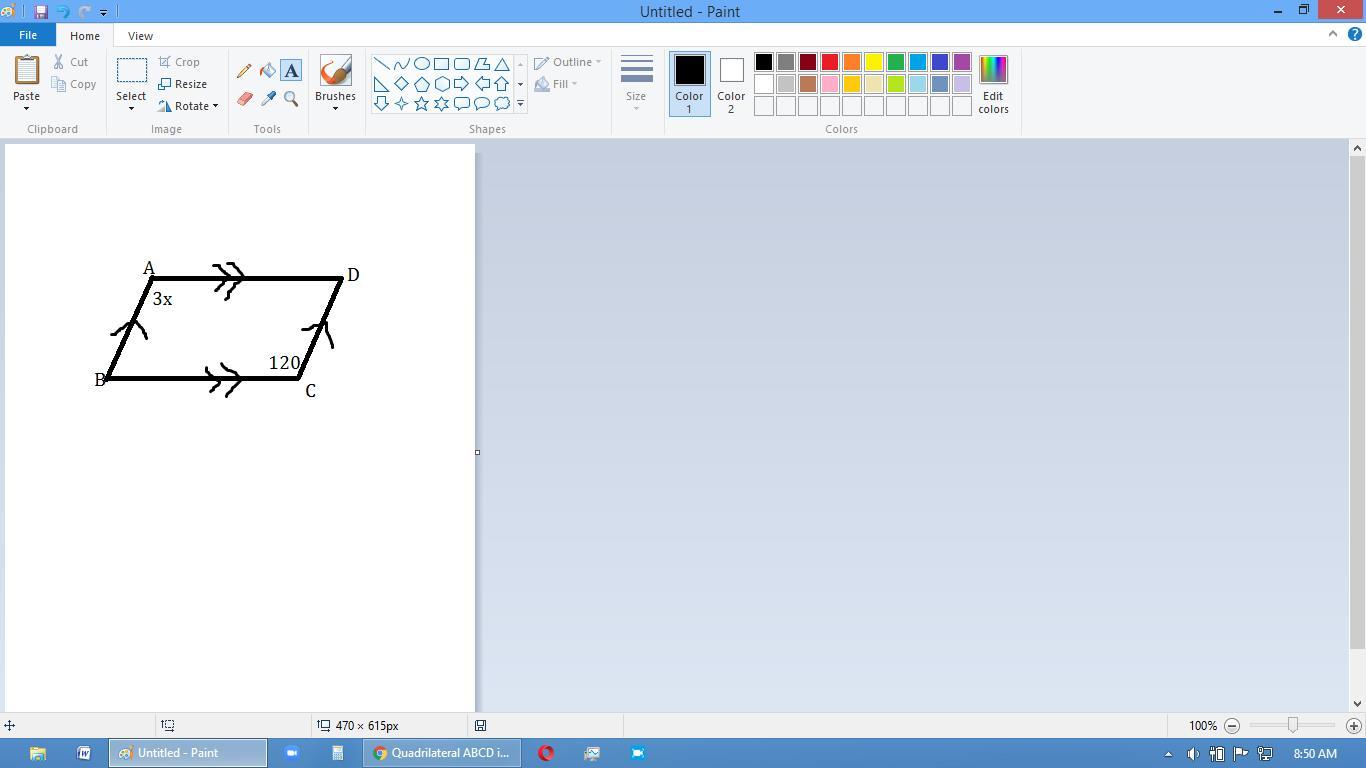The height and width of the screenshot is (768, 1366).
Task: Open Edit colors dialog
Action: pos(993,84)
